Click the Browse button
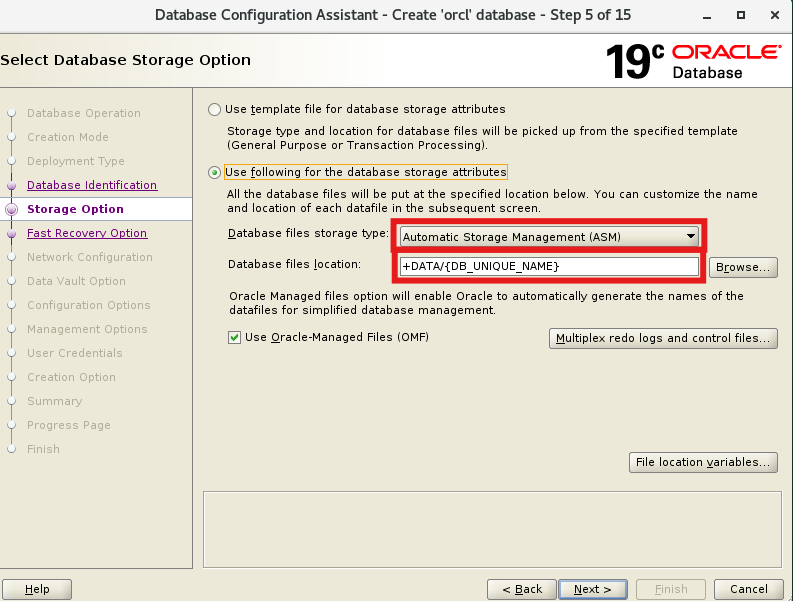793x601 pixels. (x=743, y=267)
